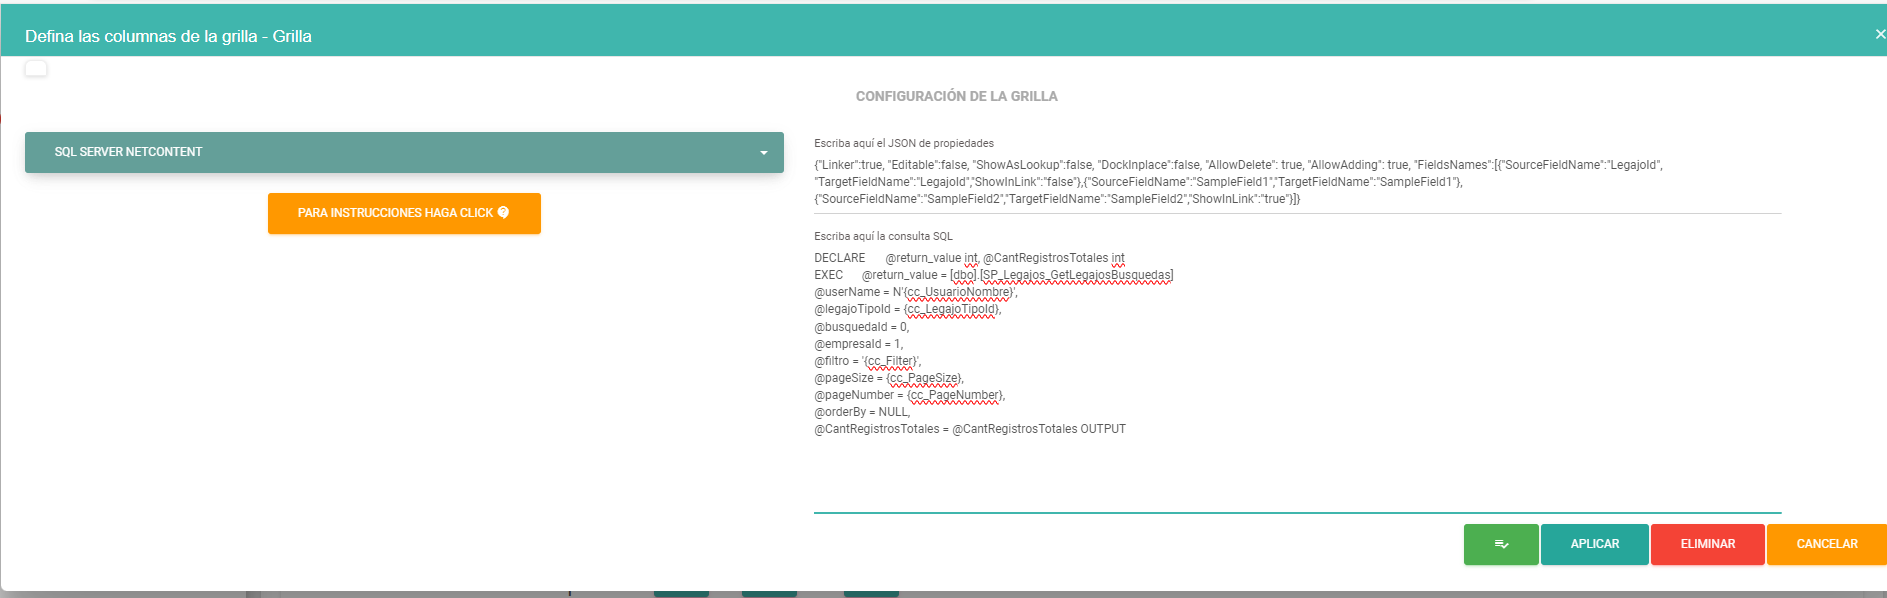Click the @legajoTipoId parameter line
Viewport: 1887px width, 598px height.
click(x=907, y=309)
